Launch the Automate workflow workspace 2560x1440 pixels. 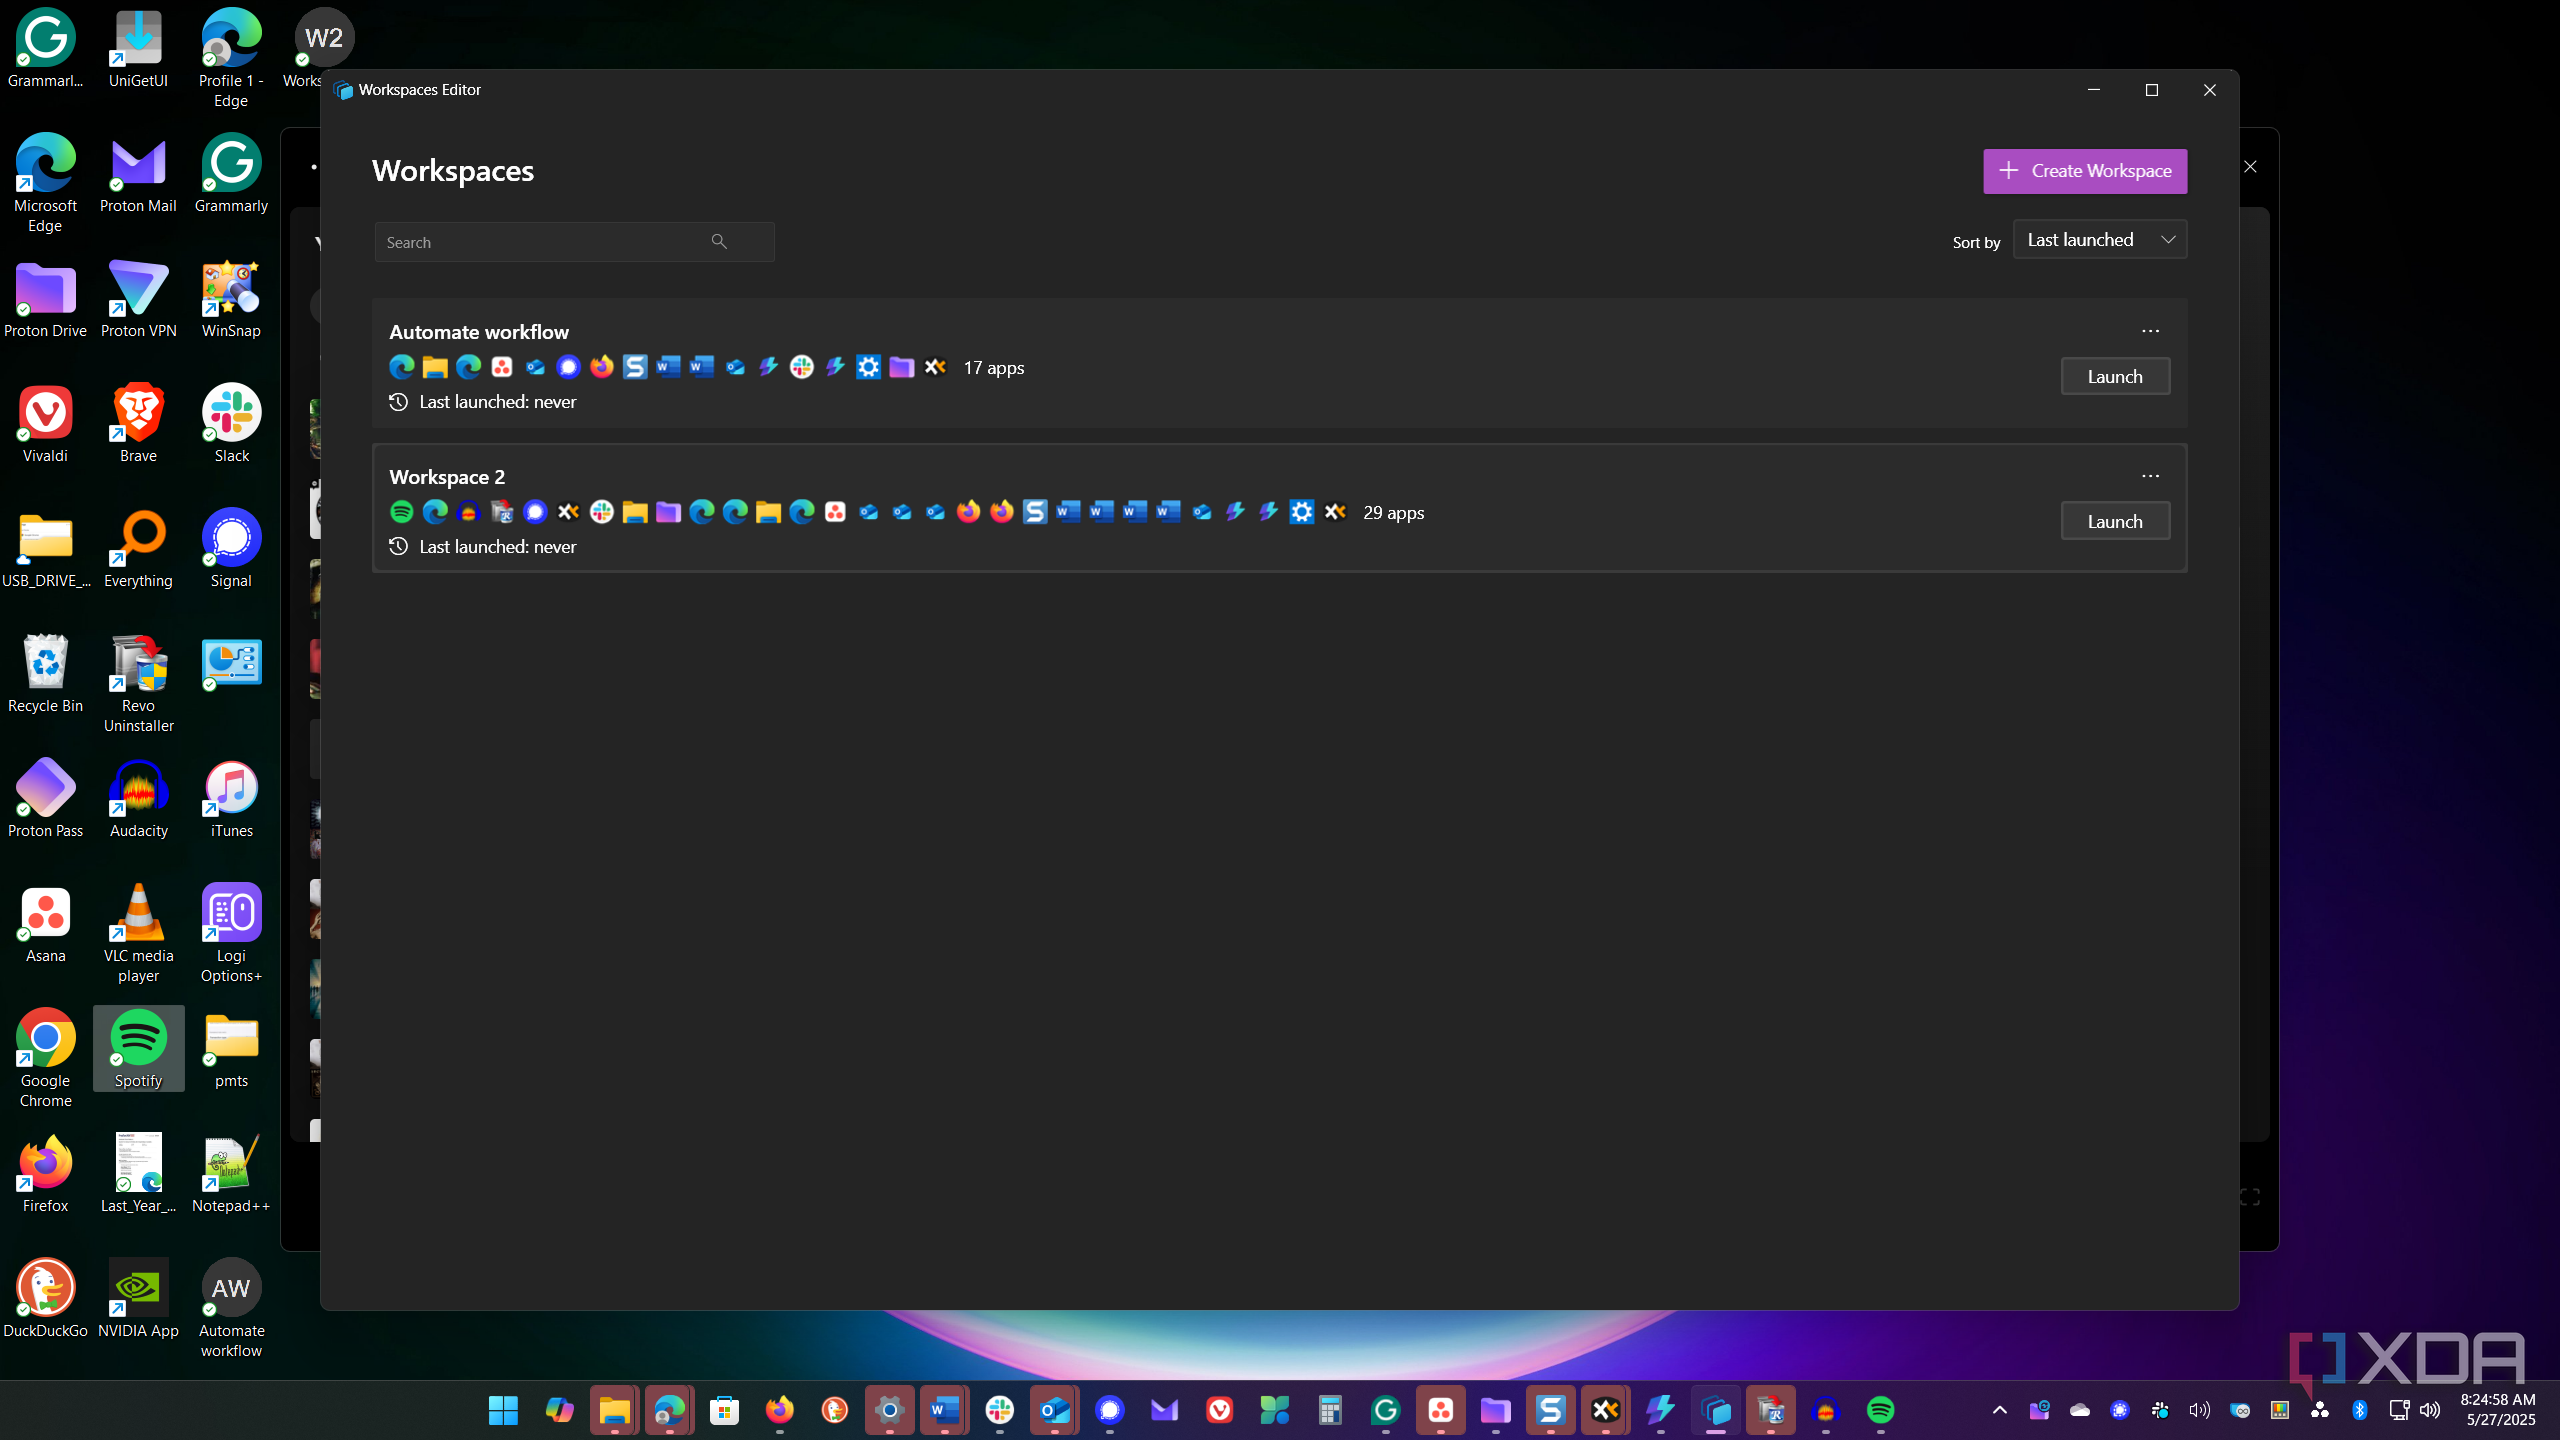coord(2115,377)
